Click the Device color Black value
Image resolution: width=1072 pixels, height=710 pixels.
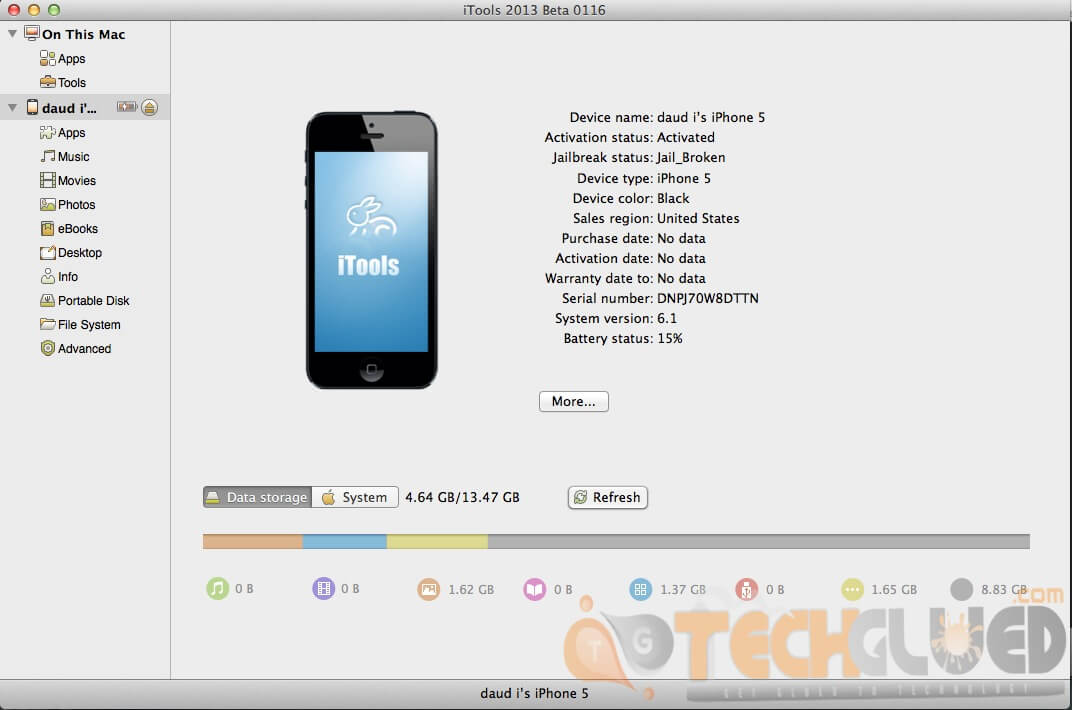coord(673,198)
